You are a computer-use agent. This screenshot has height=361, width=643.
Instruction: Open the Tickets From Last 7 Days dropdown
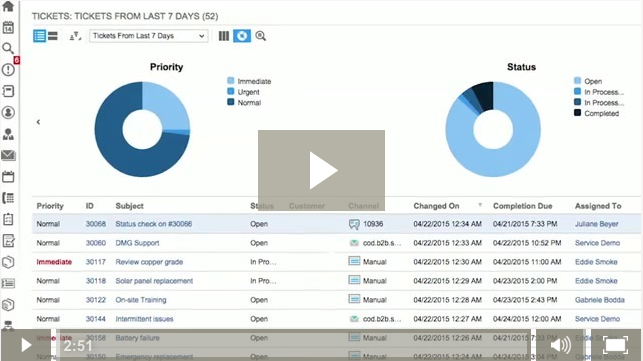pyautogui.click(x=149, y=36)
